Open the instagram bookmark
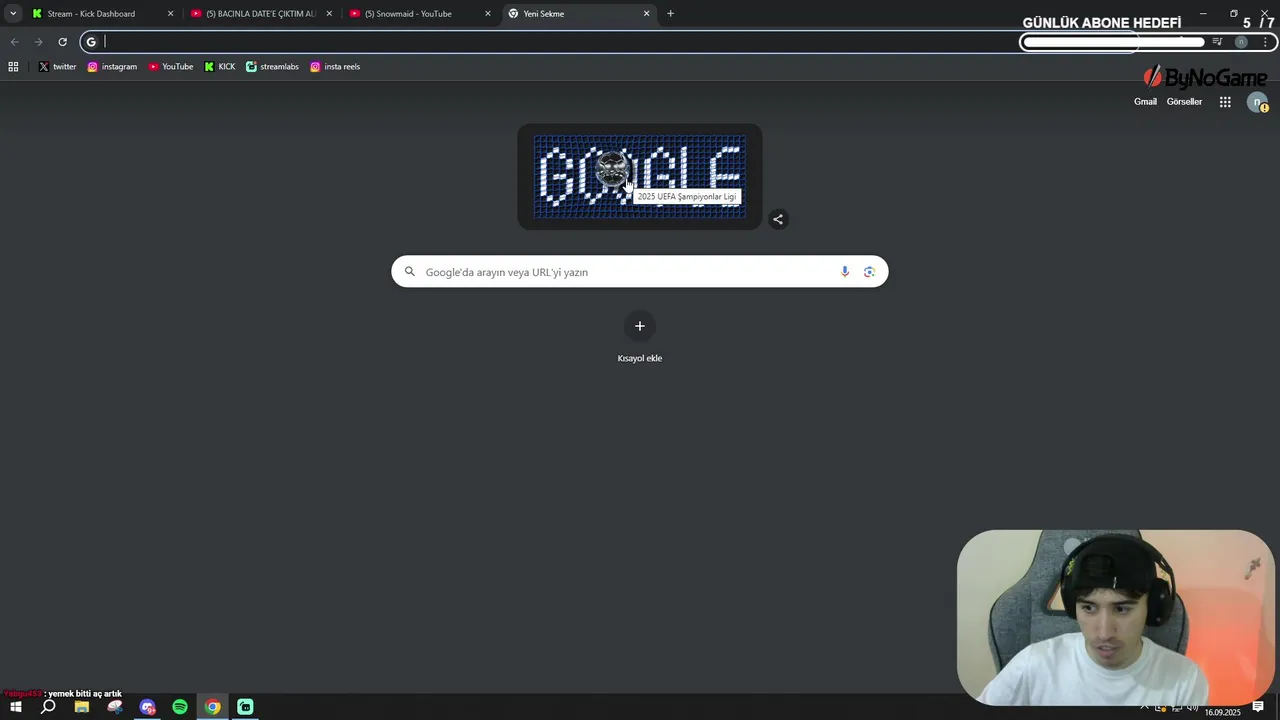1280x720 pixels. point(112,67)
